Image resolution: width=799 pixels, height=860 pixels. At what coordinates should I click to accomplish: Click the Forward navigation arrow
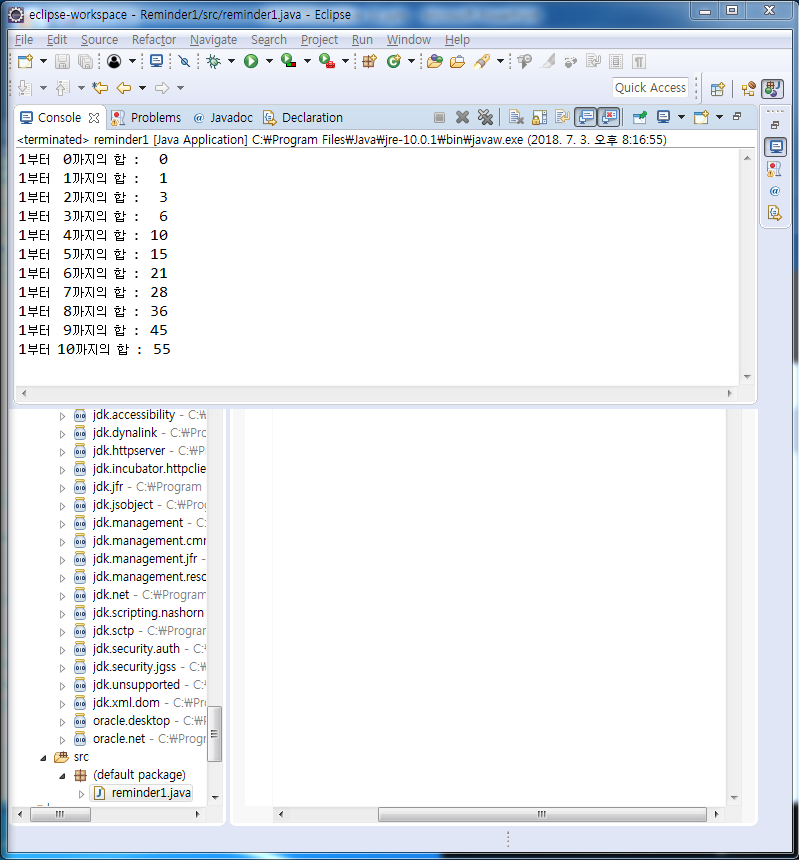(162, 88)
